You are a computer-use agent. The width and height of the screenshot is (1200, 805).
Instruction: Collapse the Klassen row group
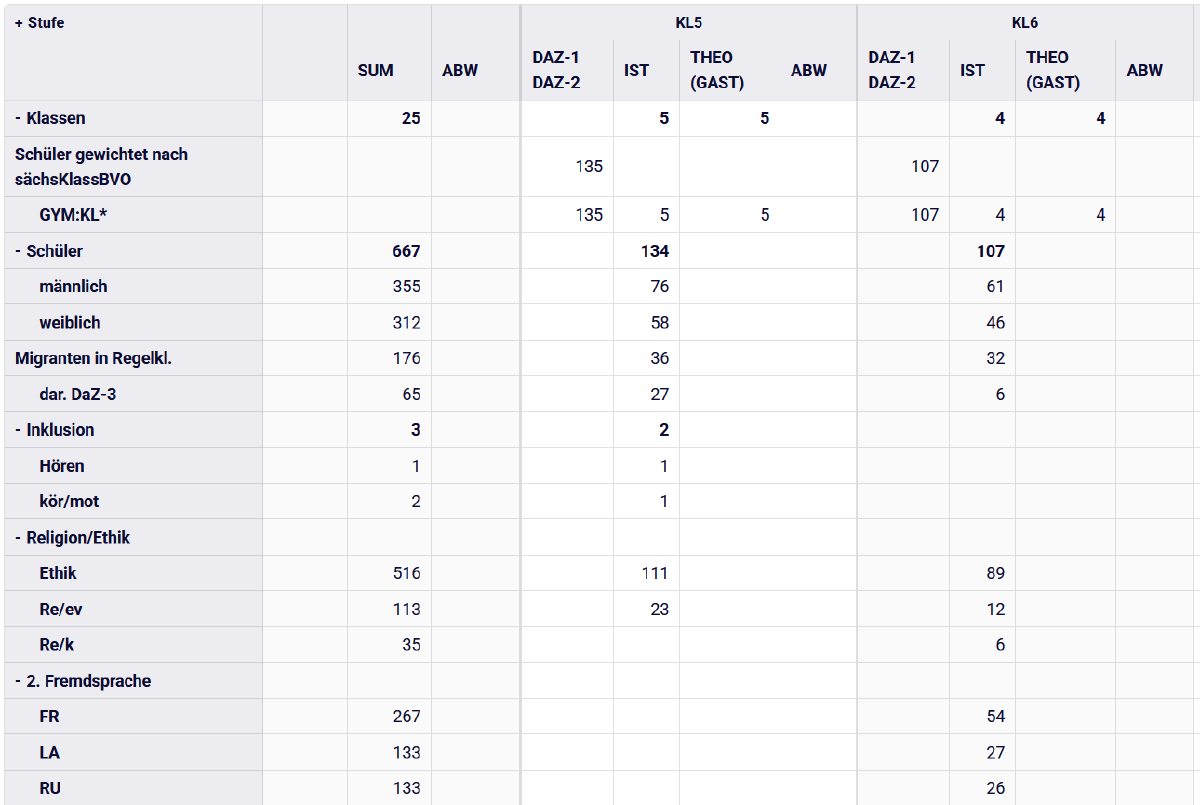(x=19, y=118)
